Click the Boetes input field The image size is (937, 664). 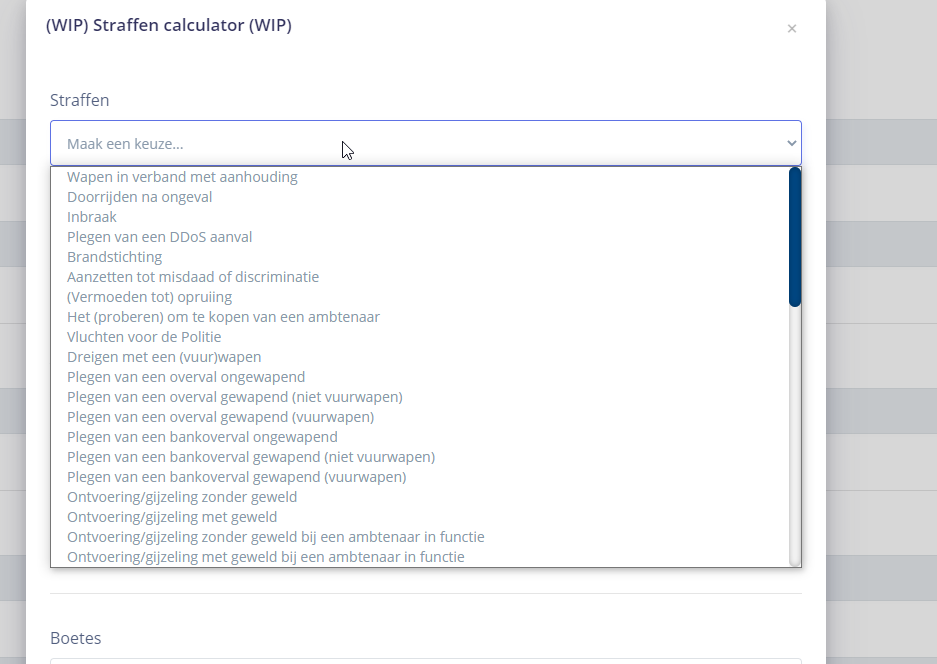coord(425,660)
